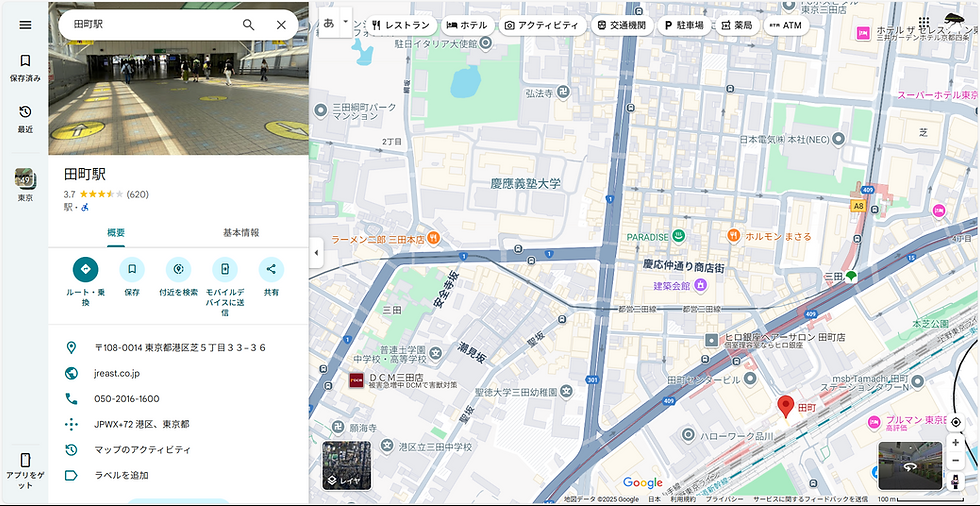This screenshot has height=506, width=980.
Task: Open the Street View preview thumbnail
Action: pyautogui.click(x=910, y=466)
